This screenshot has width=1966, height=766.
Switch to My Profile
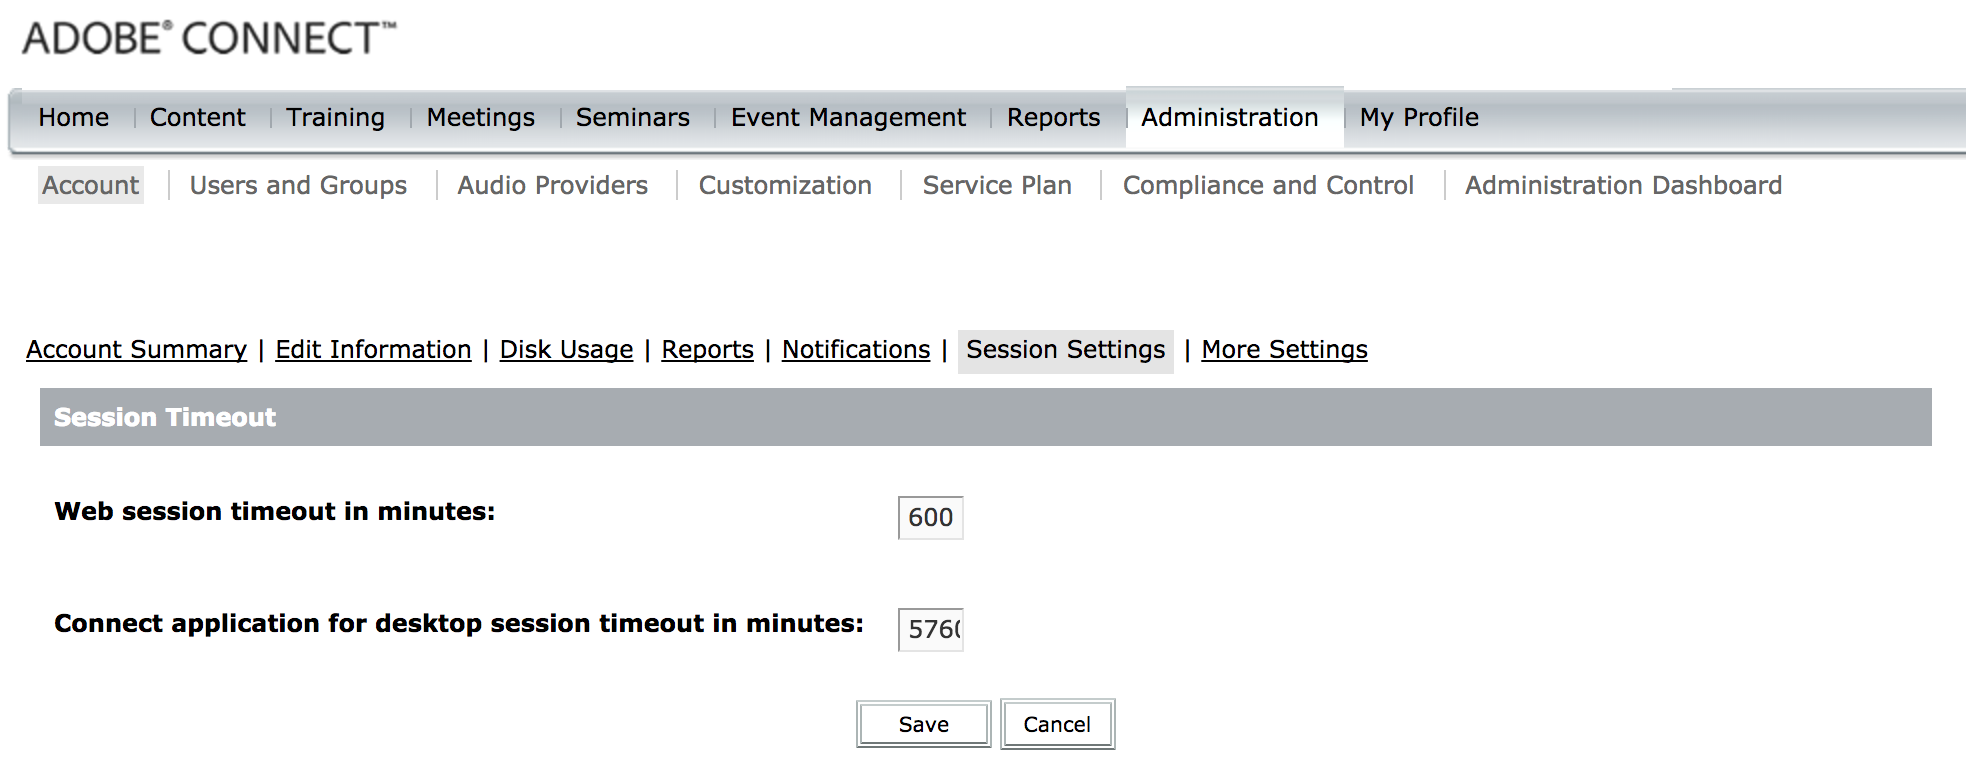point(1419,117)
